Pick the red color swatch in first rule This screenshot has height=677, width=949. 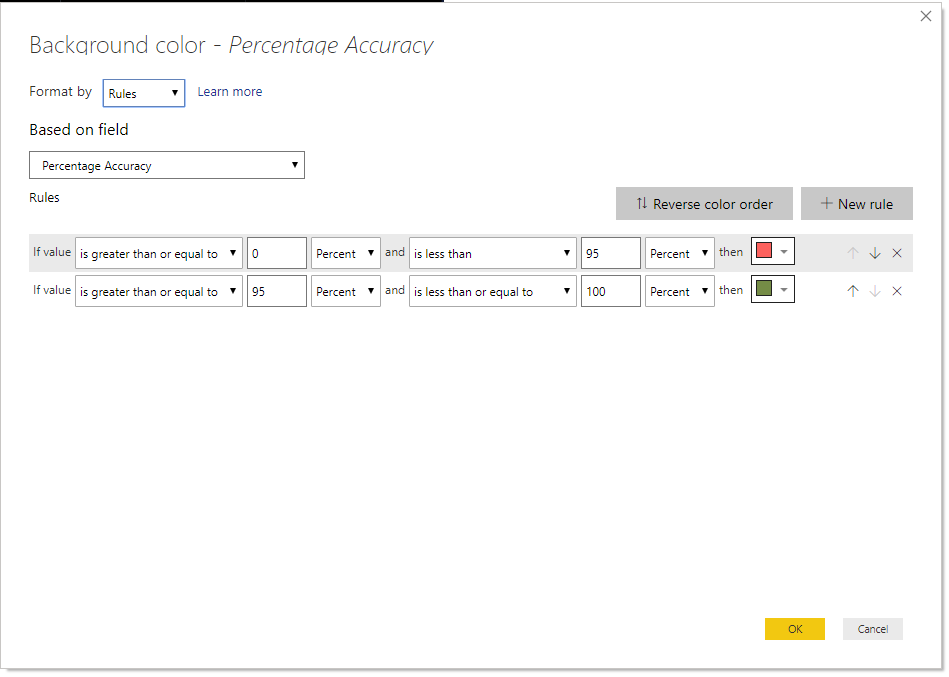coord(772,251)
